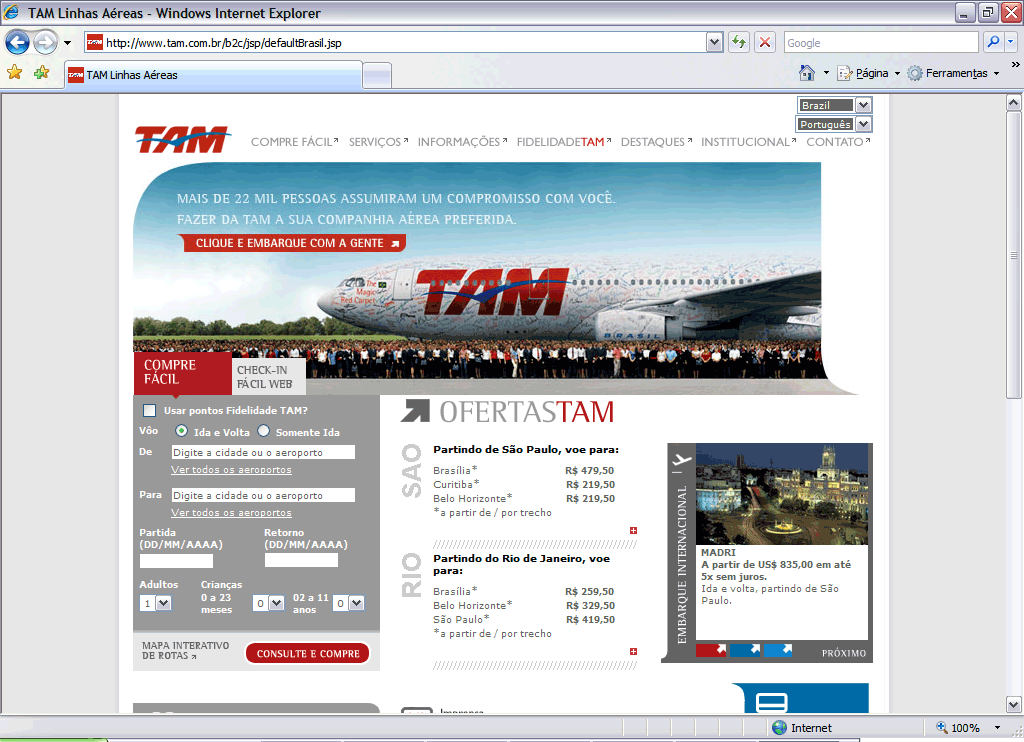
Task: Click the CONSULTE E COMPRE button
Action: pyautogui.click(x=308, y=653)
